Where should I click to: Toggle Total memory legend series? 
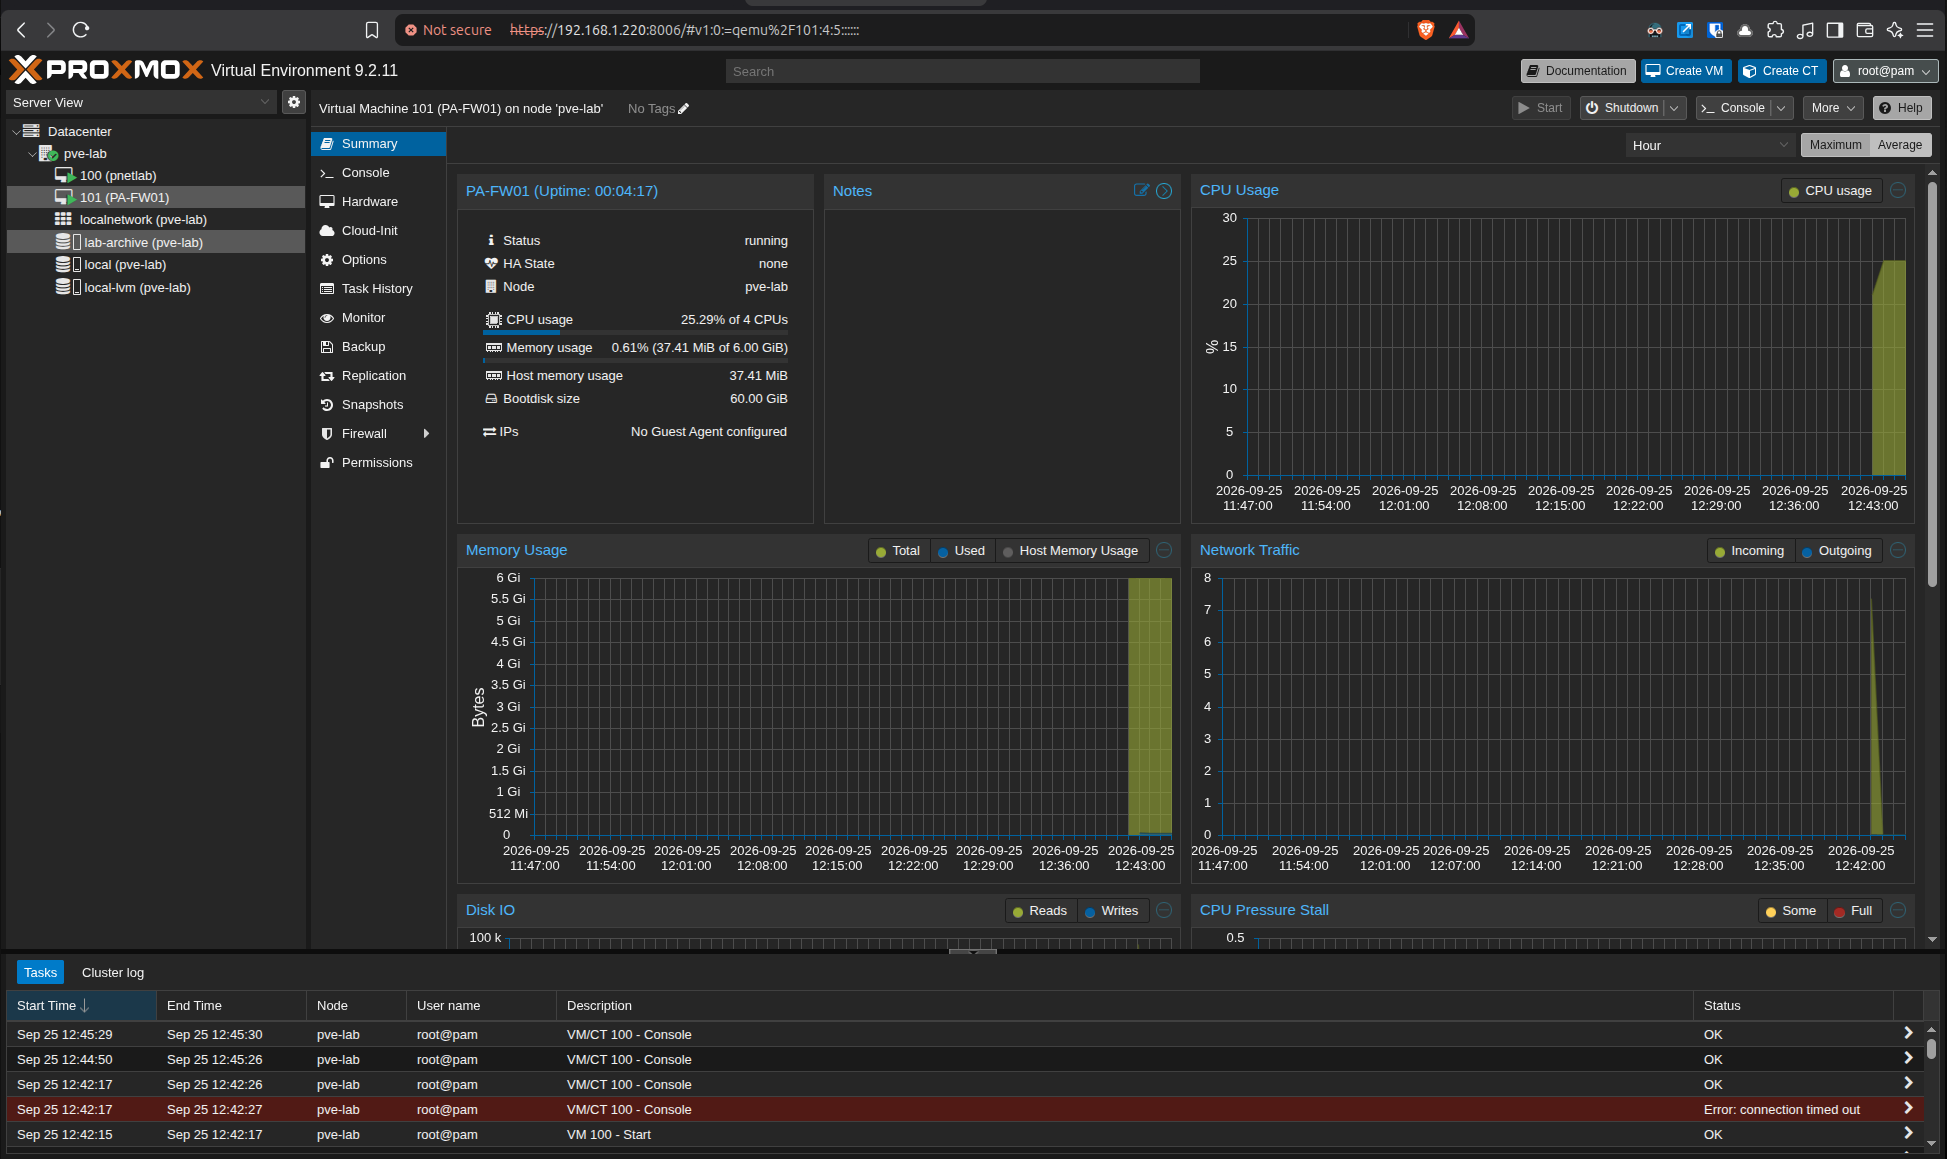pyautogui.click(x=898, y=551)
